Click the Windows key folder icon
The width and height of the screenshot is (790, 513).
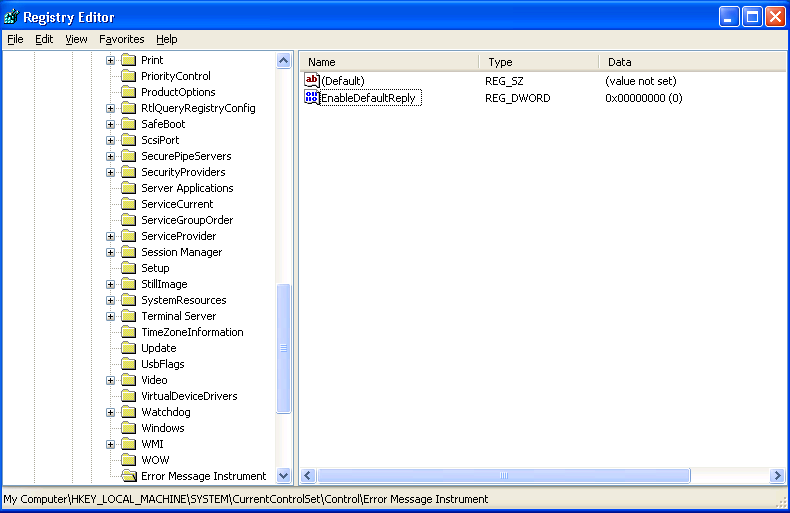point(129,428)
